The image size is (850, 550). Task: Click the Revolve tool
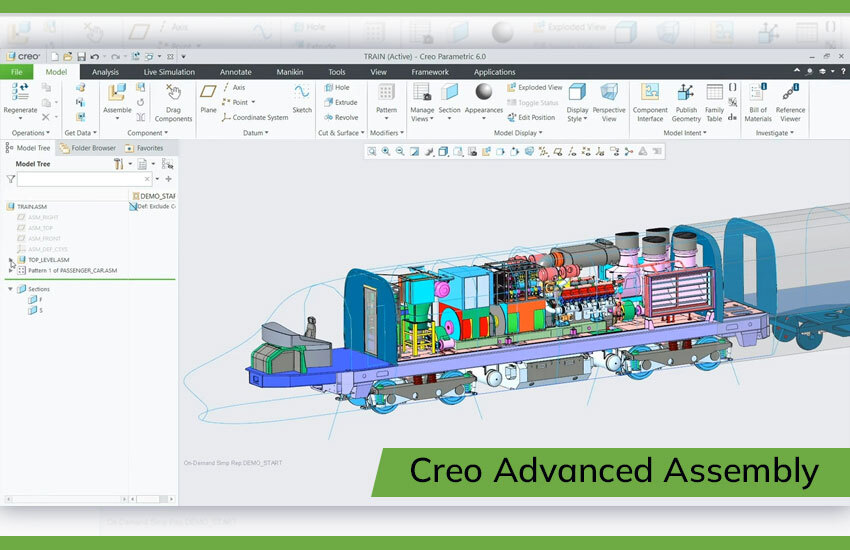click(341, 117)
